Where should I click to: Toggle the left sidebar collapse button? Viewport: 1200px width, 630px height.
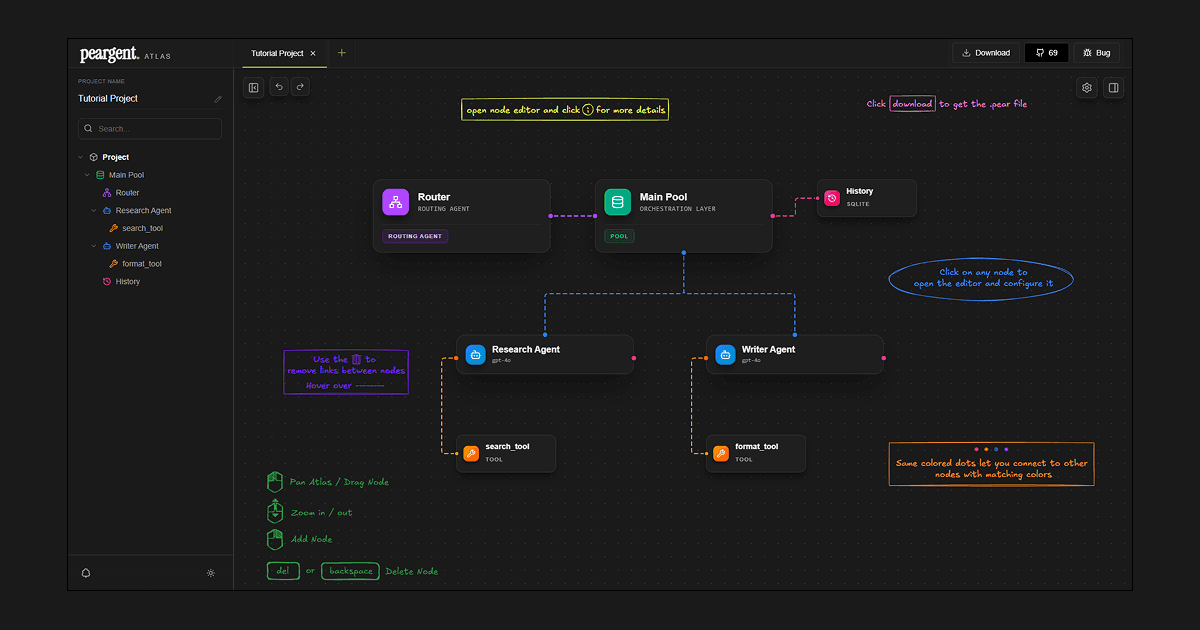coord(254,88)
